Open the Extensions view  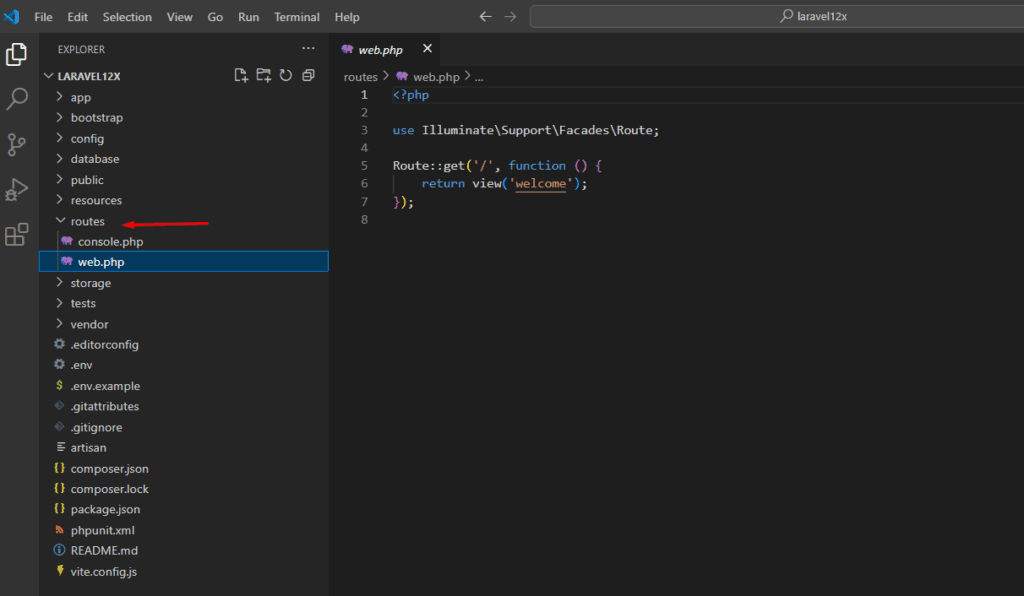coord(17,235)
